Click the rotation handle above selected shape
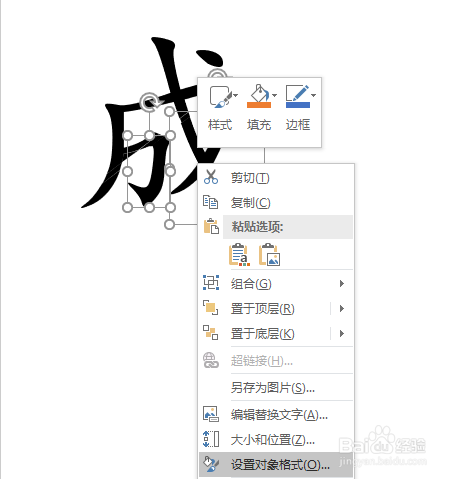456x479 pixels. point(149,102)
